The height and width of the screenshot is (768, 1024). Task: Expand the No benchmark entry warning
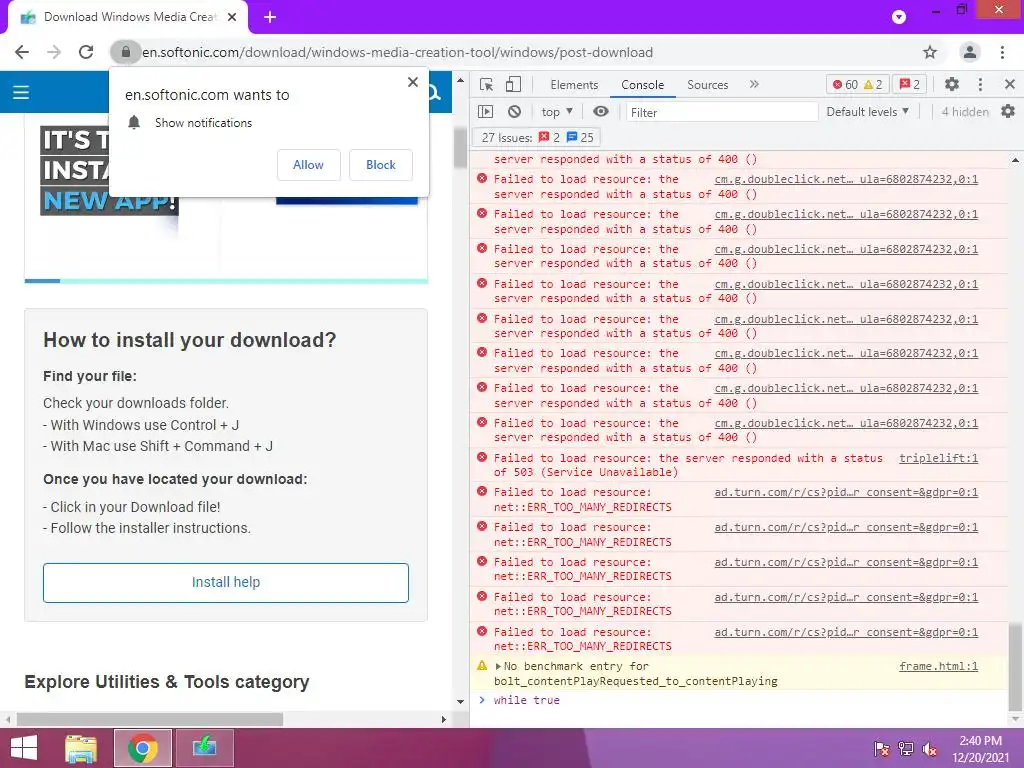click(x=498, y=667)
